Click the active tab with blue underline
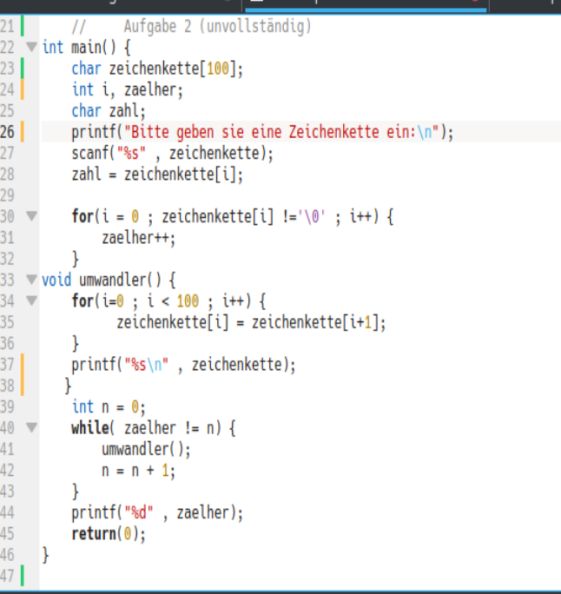This screenshot has height=594, width=561. (366, 5)
